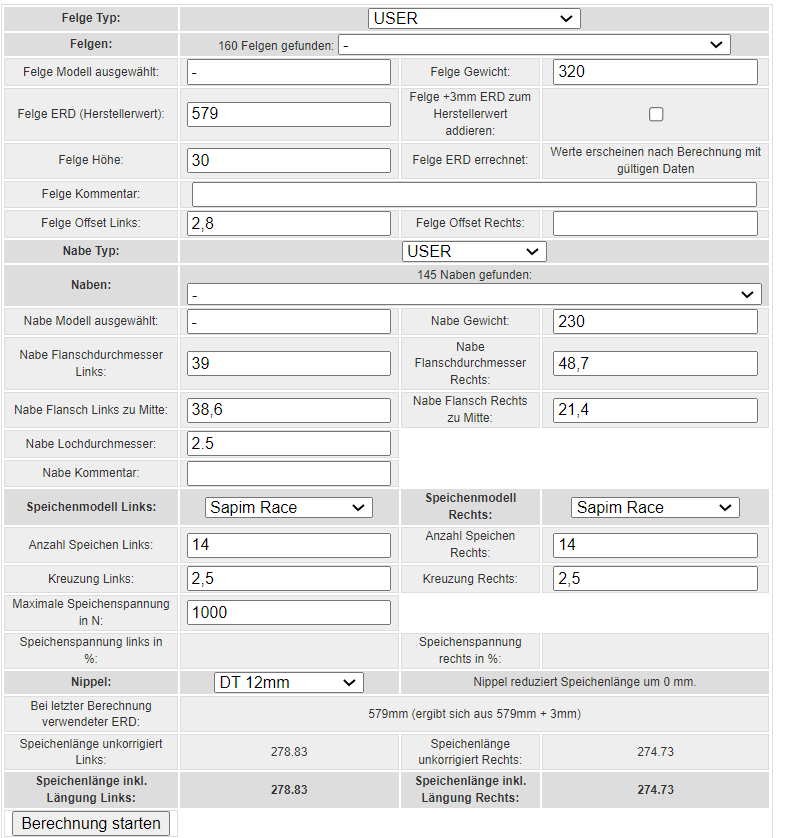This screenshot has width=796, height=838.
Task: Click the Kreuzung Links field 2,5
Action: [289, 579]
